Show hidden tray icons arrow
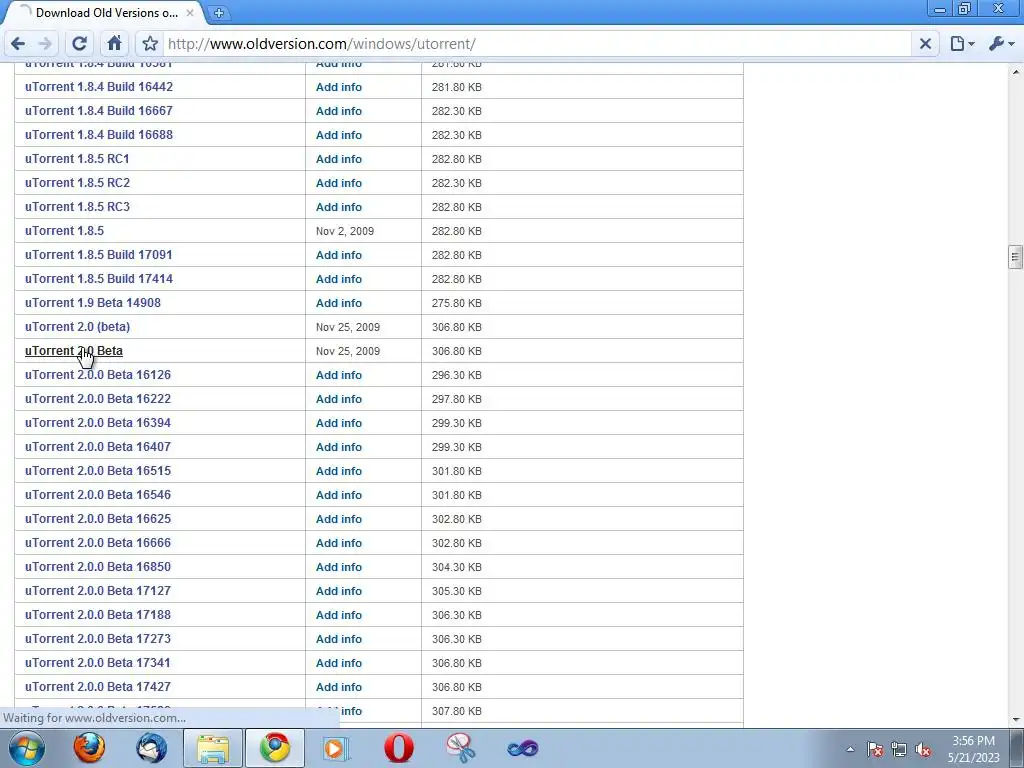 click(x=850, y=749)
